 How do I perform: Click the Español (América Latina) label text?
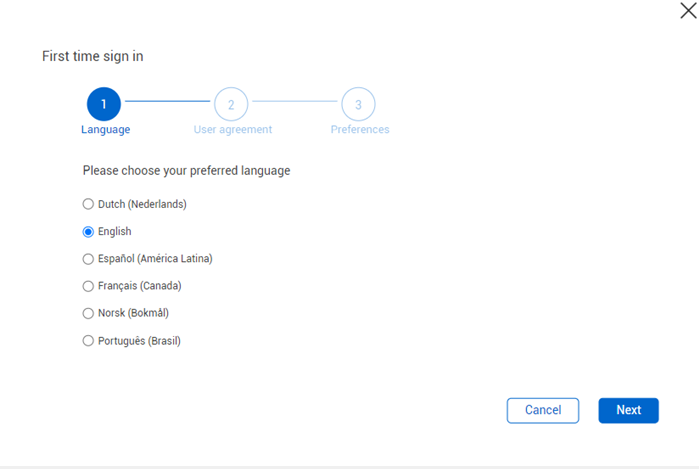[155, 258]
